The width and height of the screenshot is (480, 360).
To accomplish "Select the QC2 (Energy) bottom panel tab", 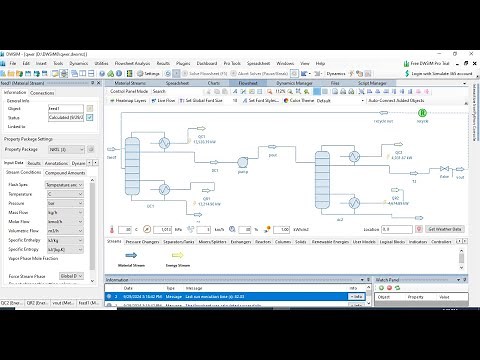I will [12, 303].
